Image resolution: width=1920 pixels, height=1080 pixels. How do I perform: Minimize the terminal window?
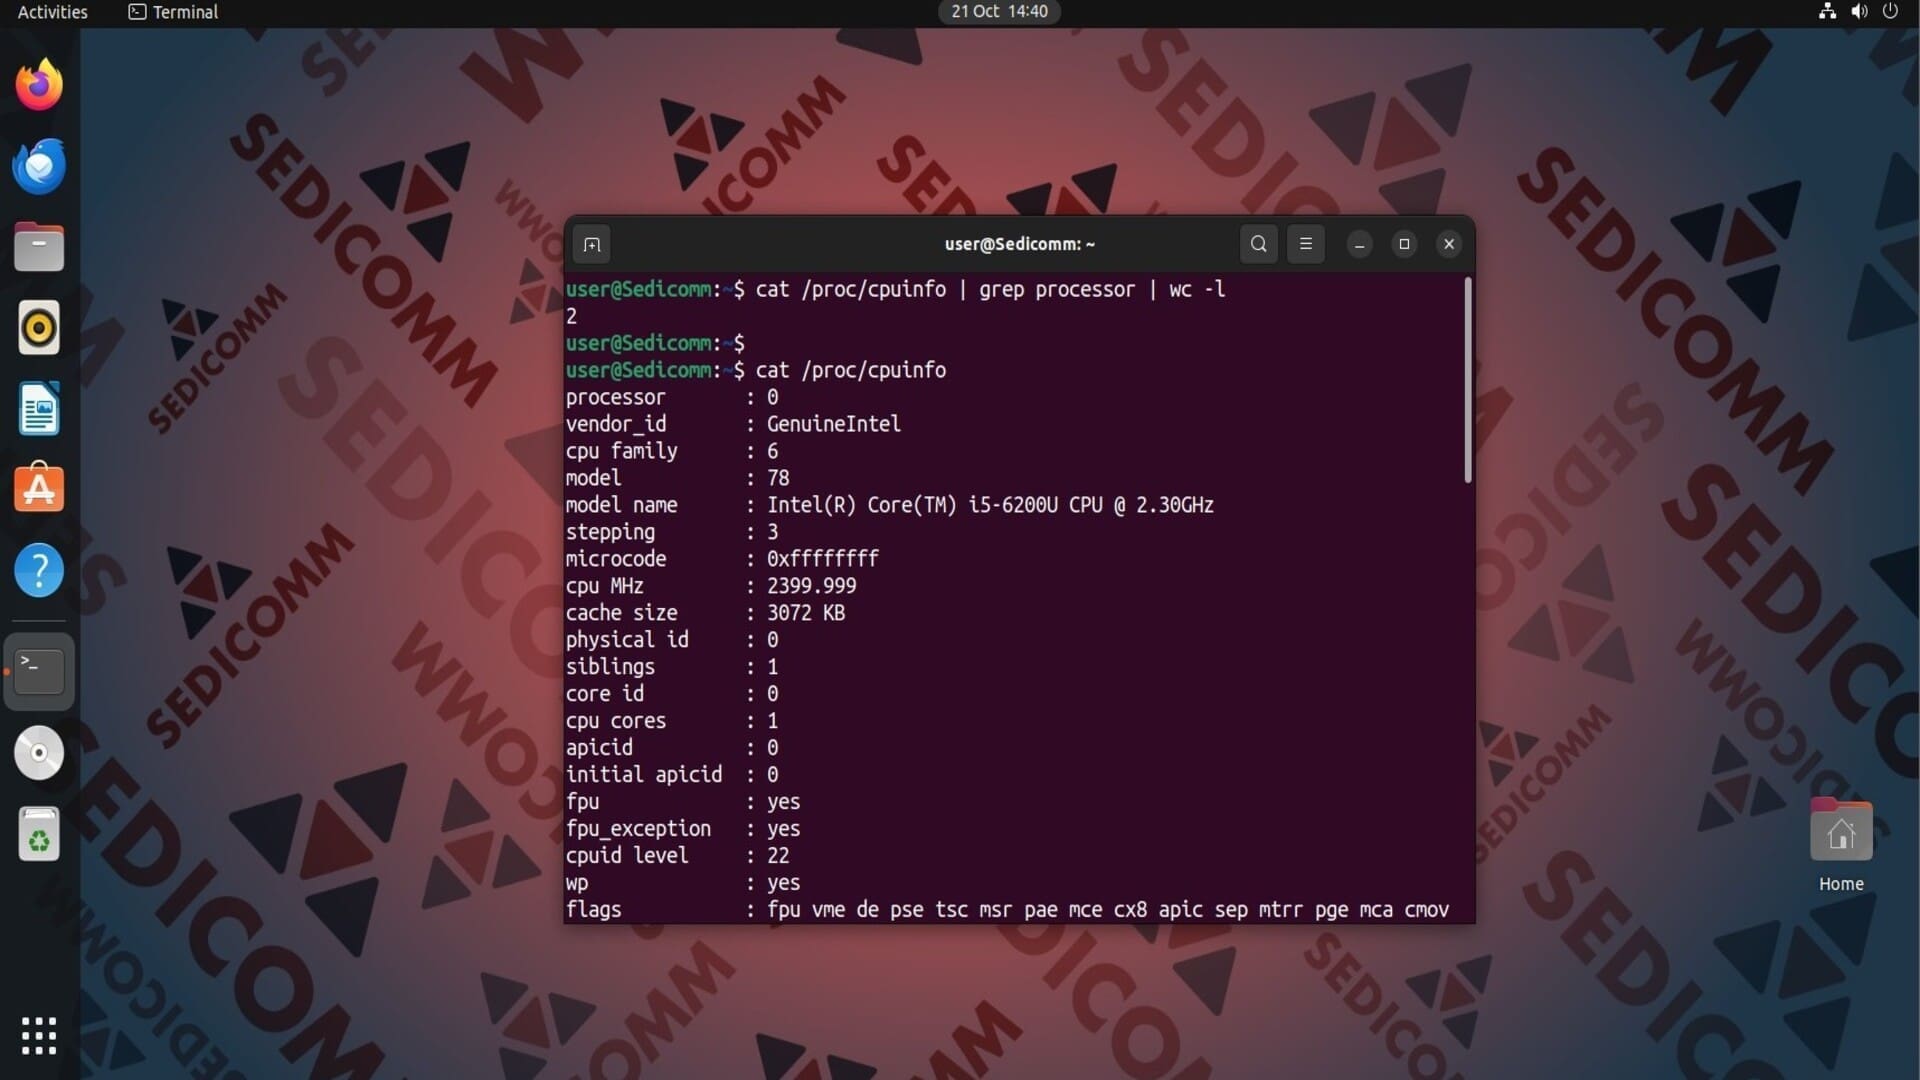[1359, 244]
